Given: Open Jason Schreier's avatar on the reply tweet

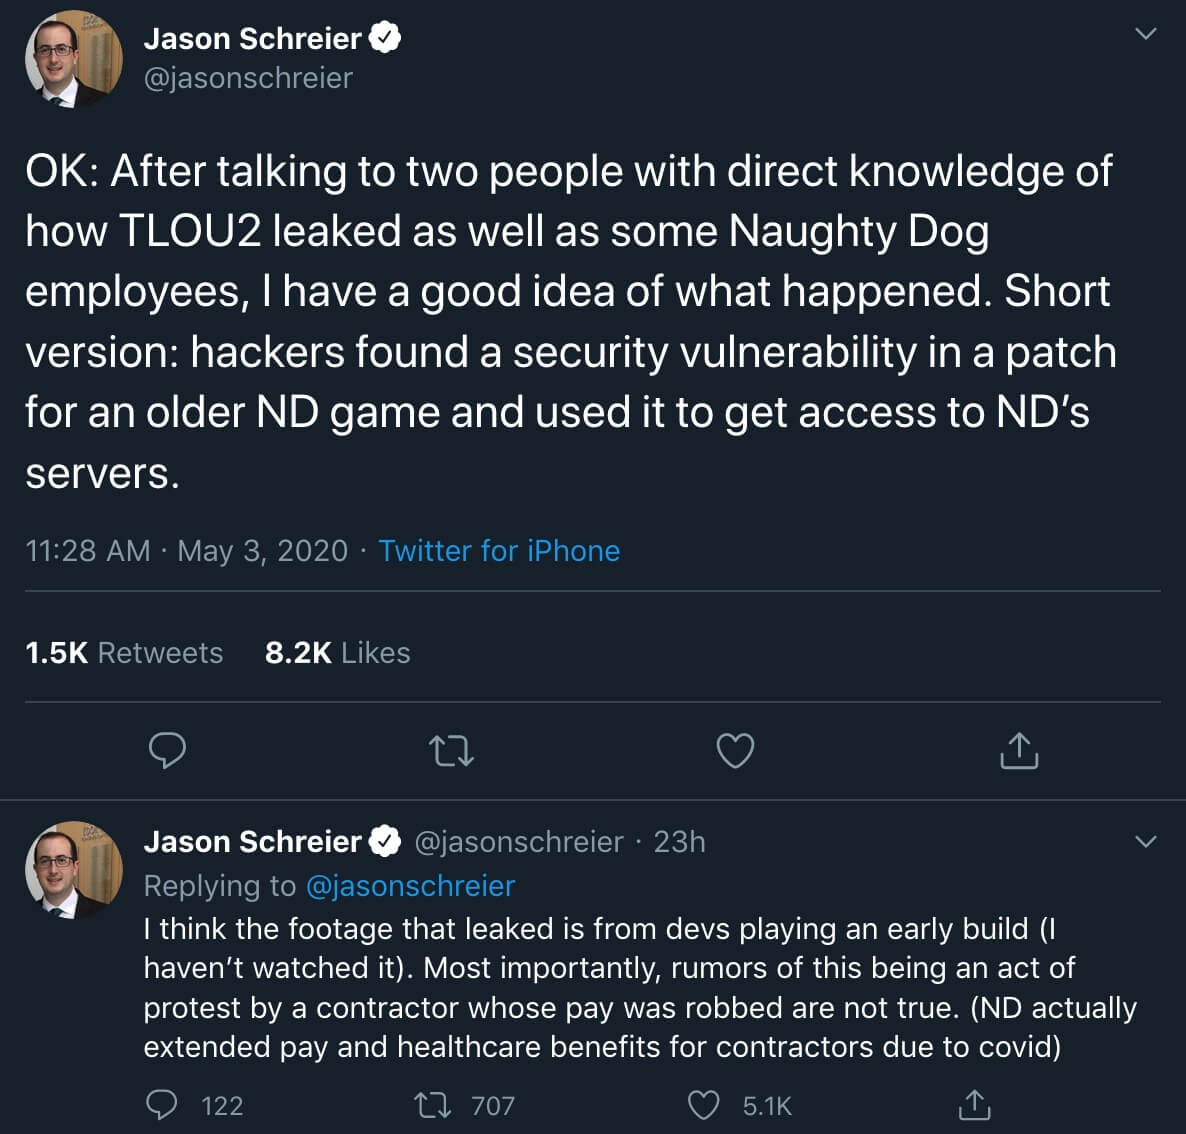Looking at the screenshot, I should point(74,870).
